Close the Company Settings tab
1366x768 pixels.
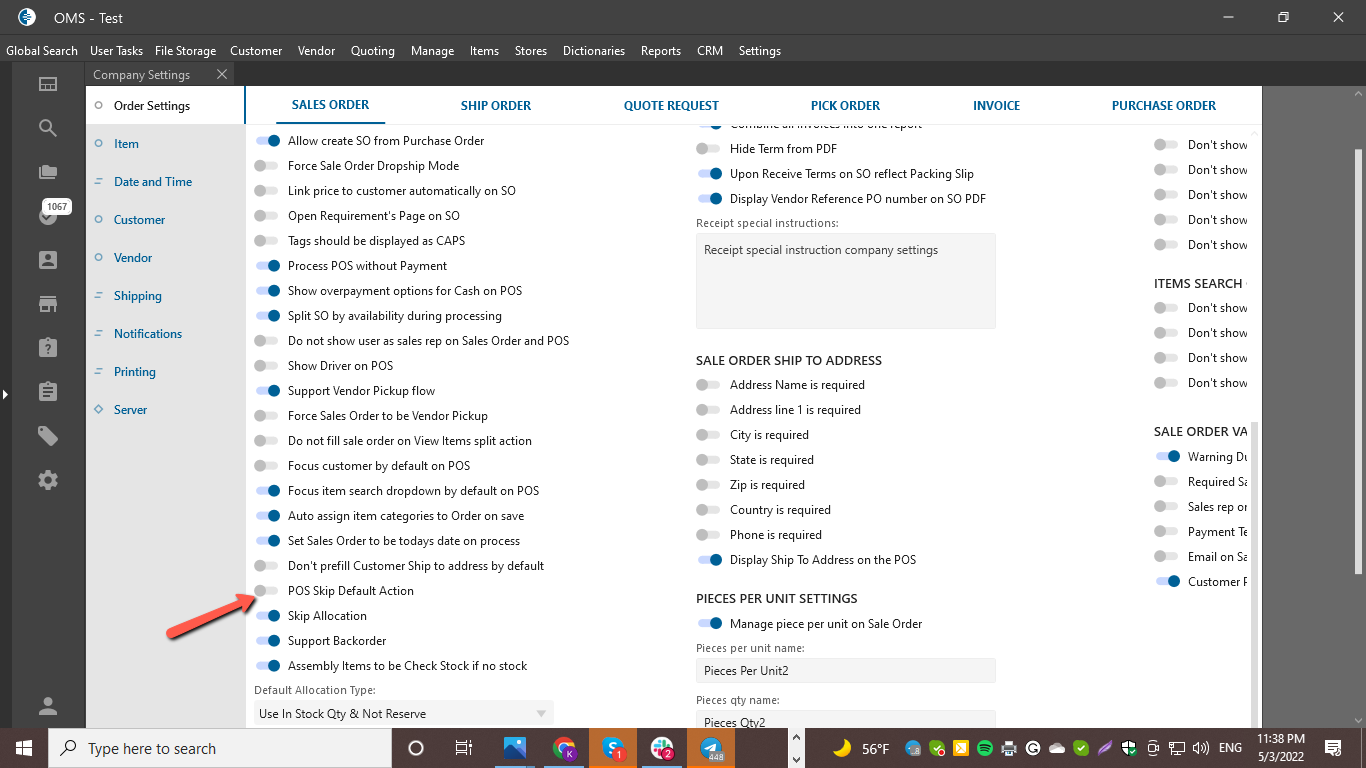222,74
